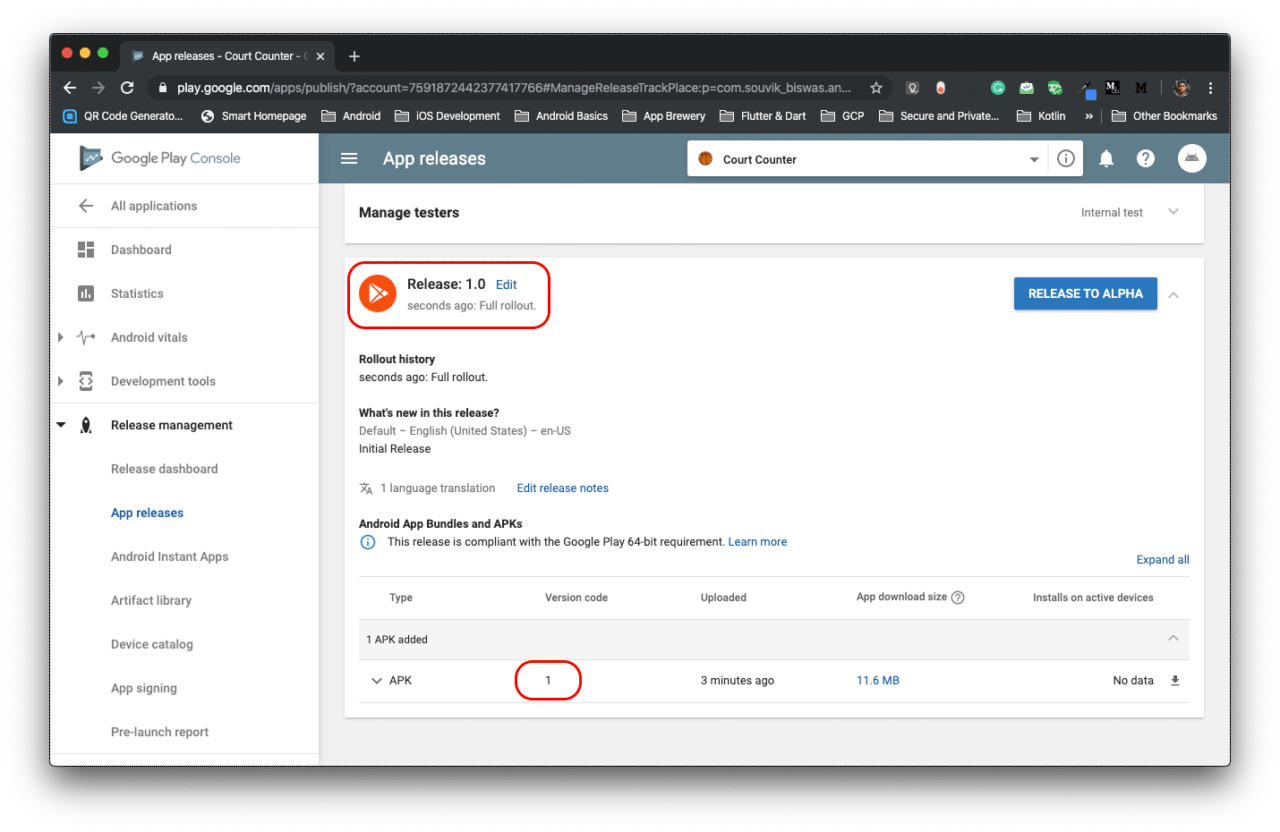Bookmark this page with the star icon

(x=876, y=88)
